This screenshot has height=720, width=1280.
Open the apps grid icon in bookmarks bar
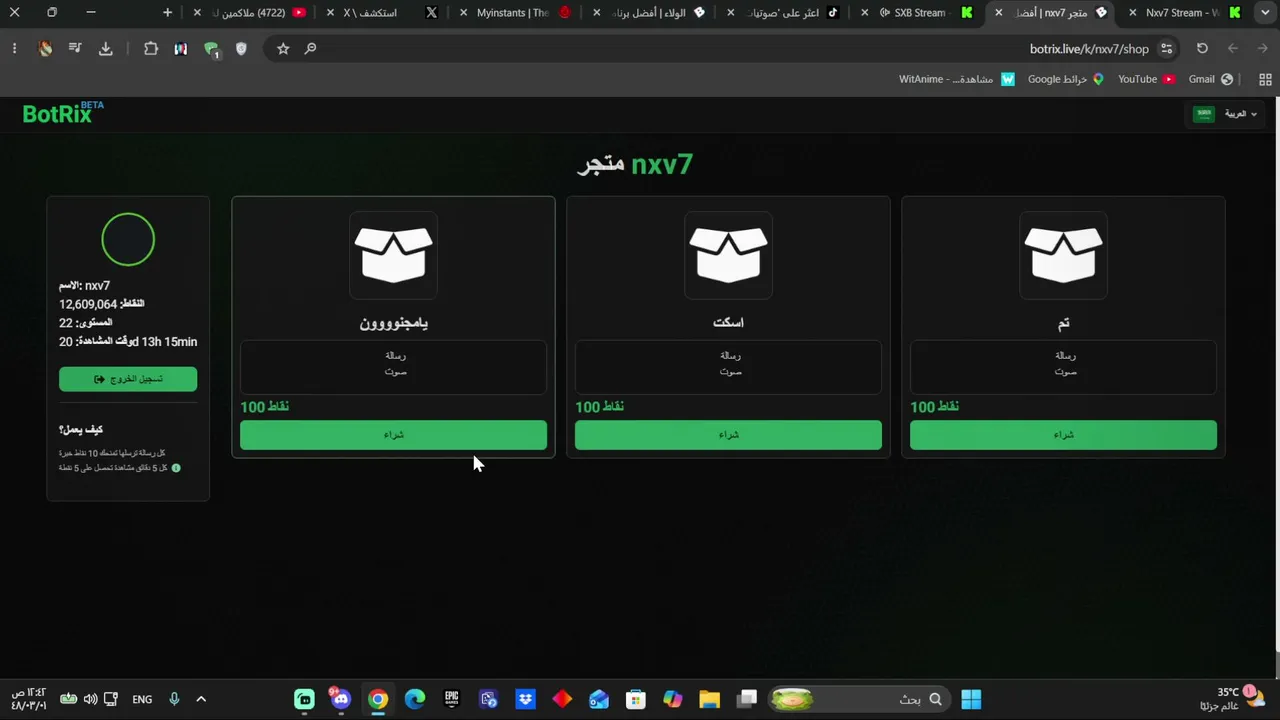pyautogui.click(x=1265, y=79)
